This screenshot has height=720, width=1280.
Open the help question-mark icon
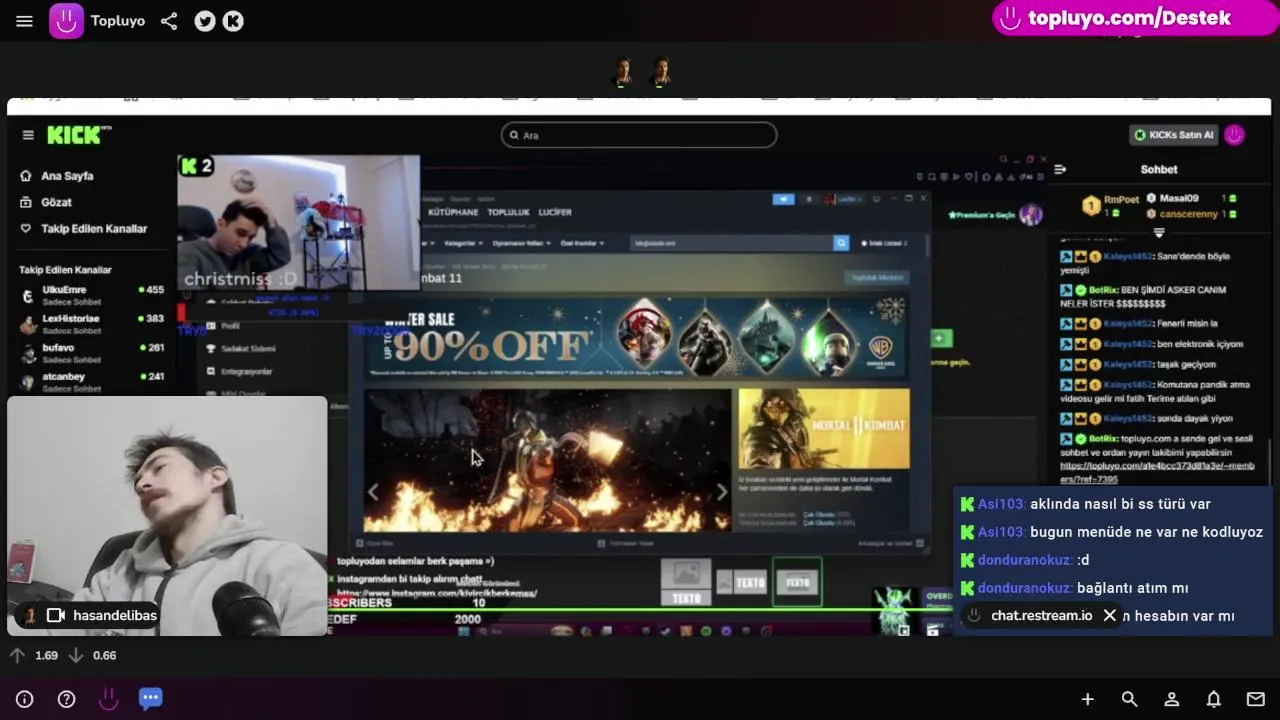pyautogui.click(x=66, y=699)
